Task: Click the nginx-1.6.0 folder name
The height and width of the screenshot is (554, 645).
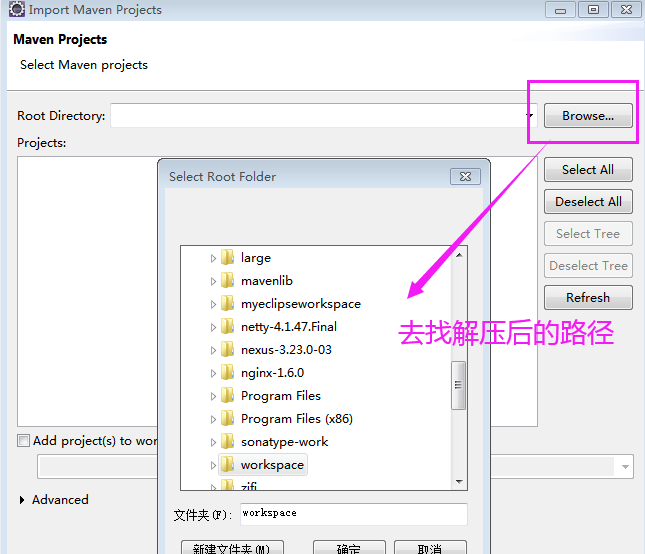Action: (272, 373)
